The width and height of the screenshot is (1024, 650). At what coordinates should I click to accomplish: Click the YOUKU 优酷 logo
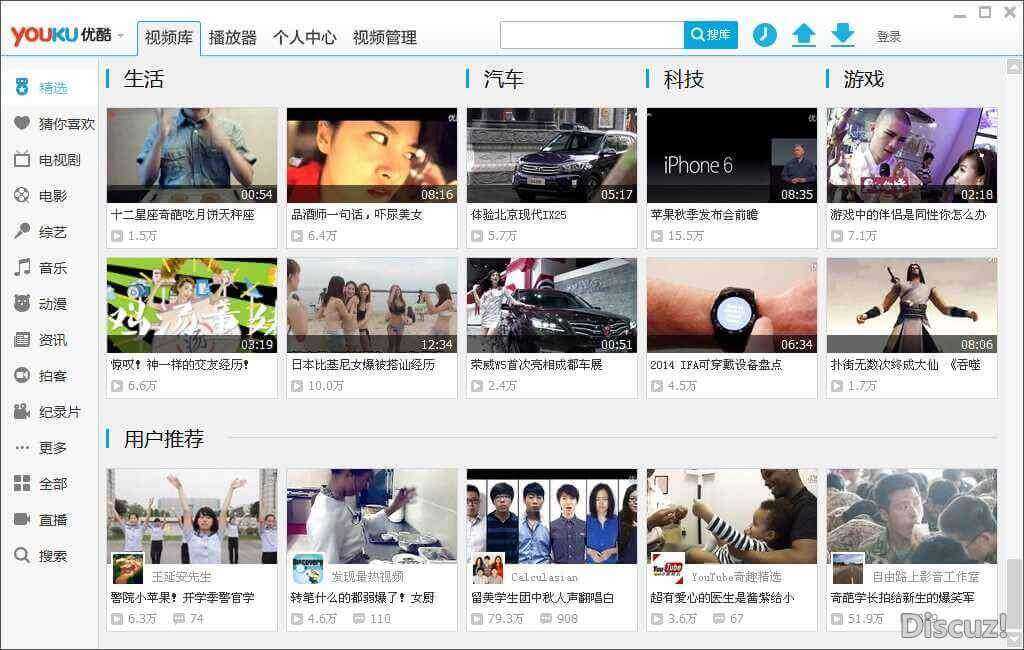pyautogui.click(x=61, y=35)
